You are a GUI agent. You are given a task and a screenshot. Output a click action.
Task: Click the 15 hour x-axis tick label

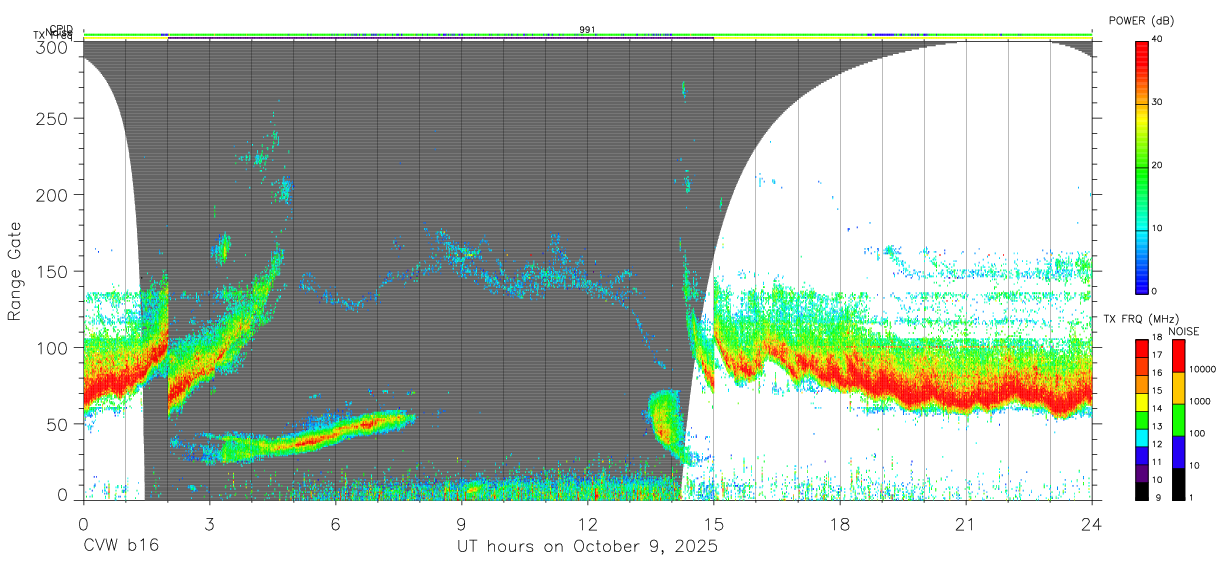714,522
